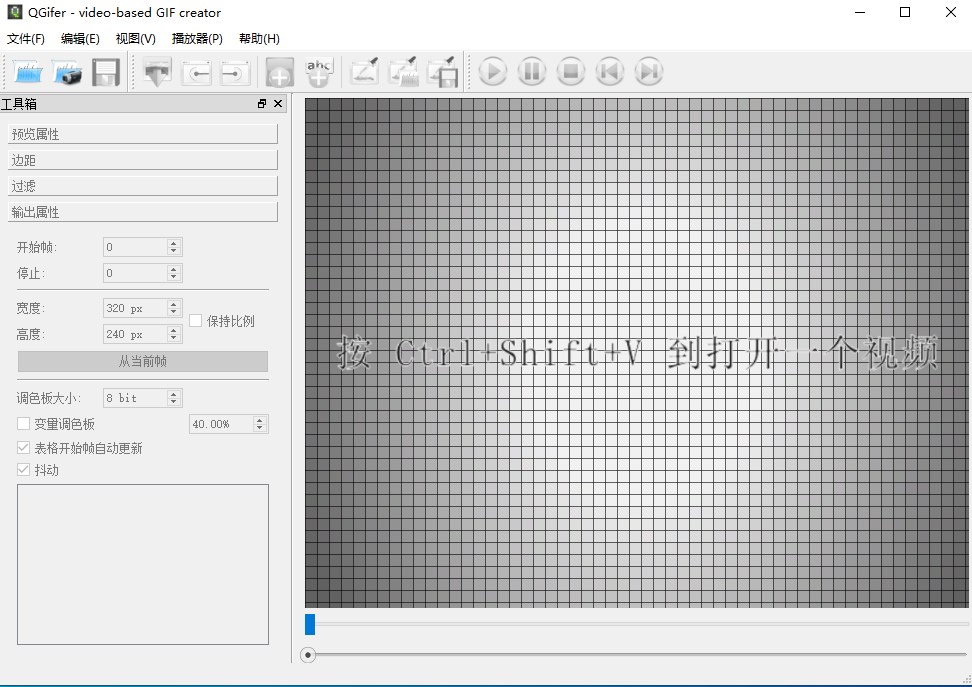This screenshot has width=972, height=687.
Task: Click the 从当前帧 button
Action: 143,361
